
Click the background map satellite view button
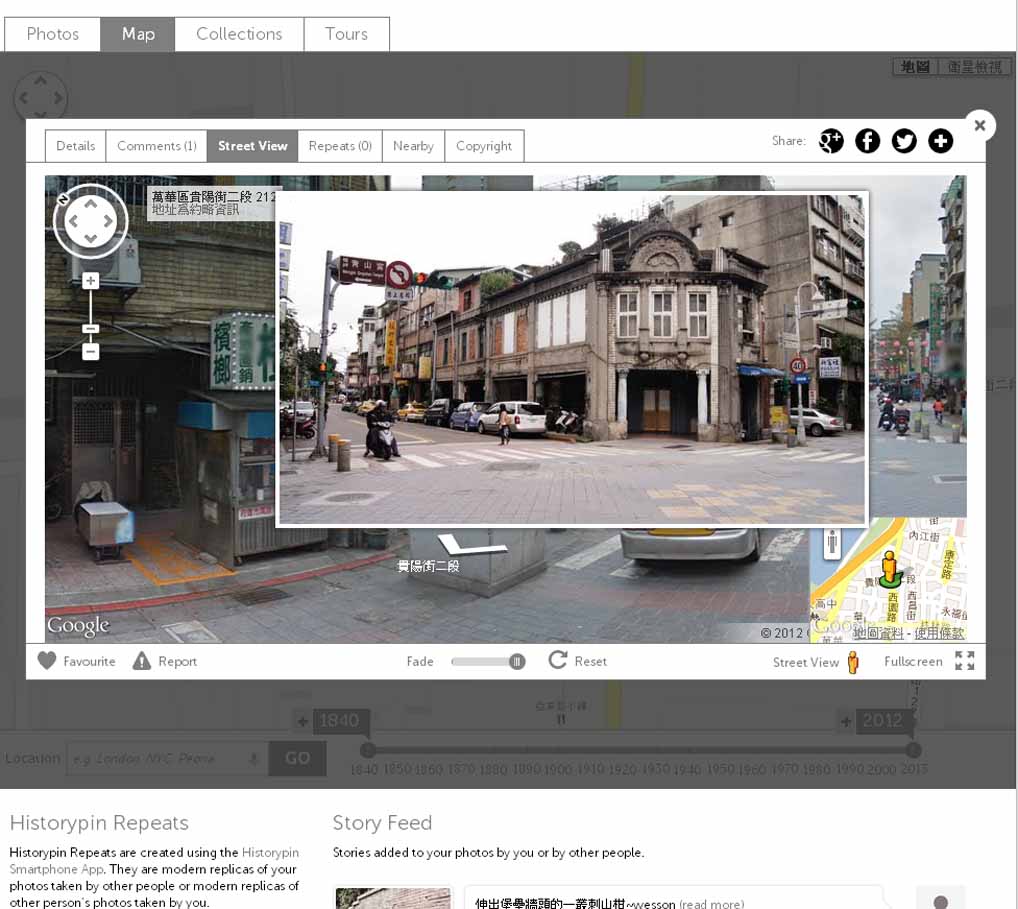[x=975, y=67]
